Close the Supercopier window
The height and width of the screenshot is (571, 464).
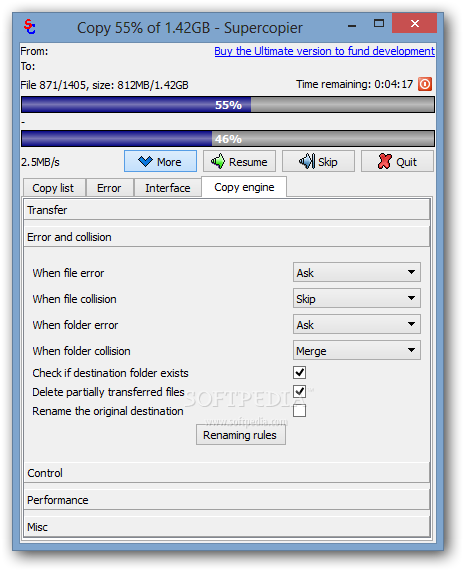(414, 23)
